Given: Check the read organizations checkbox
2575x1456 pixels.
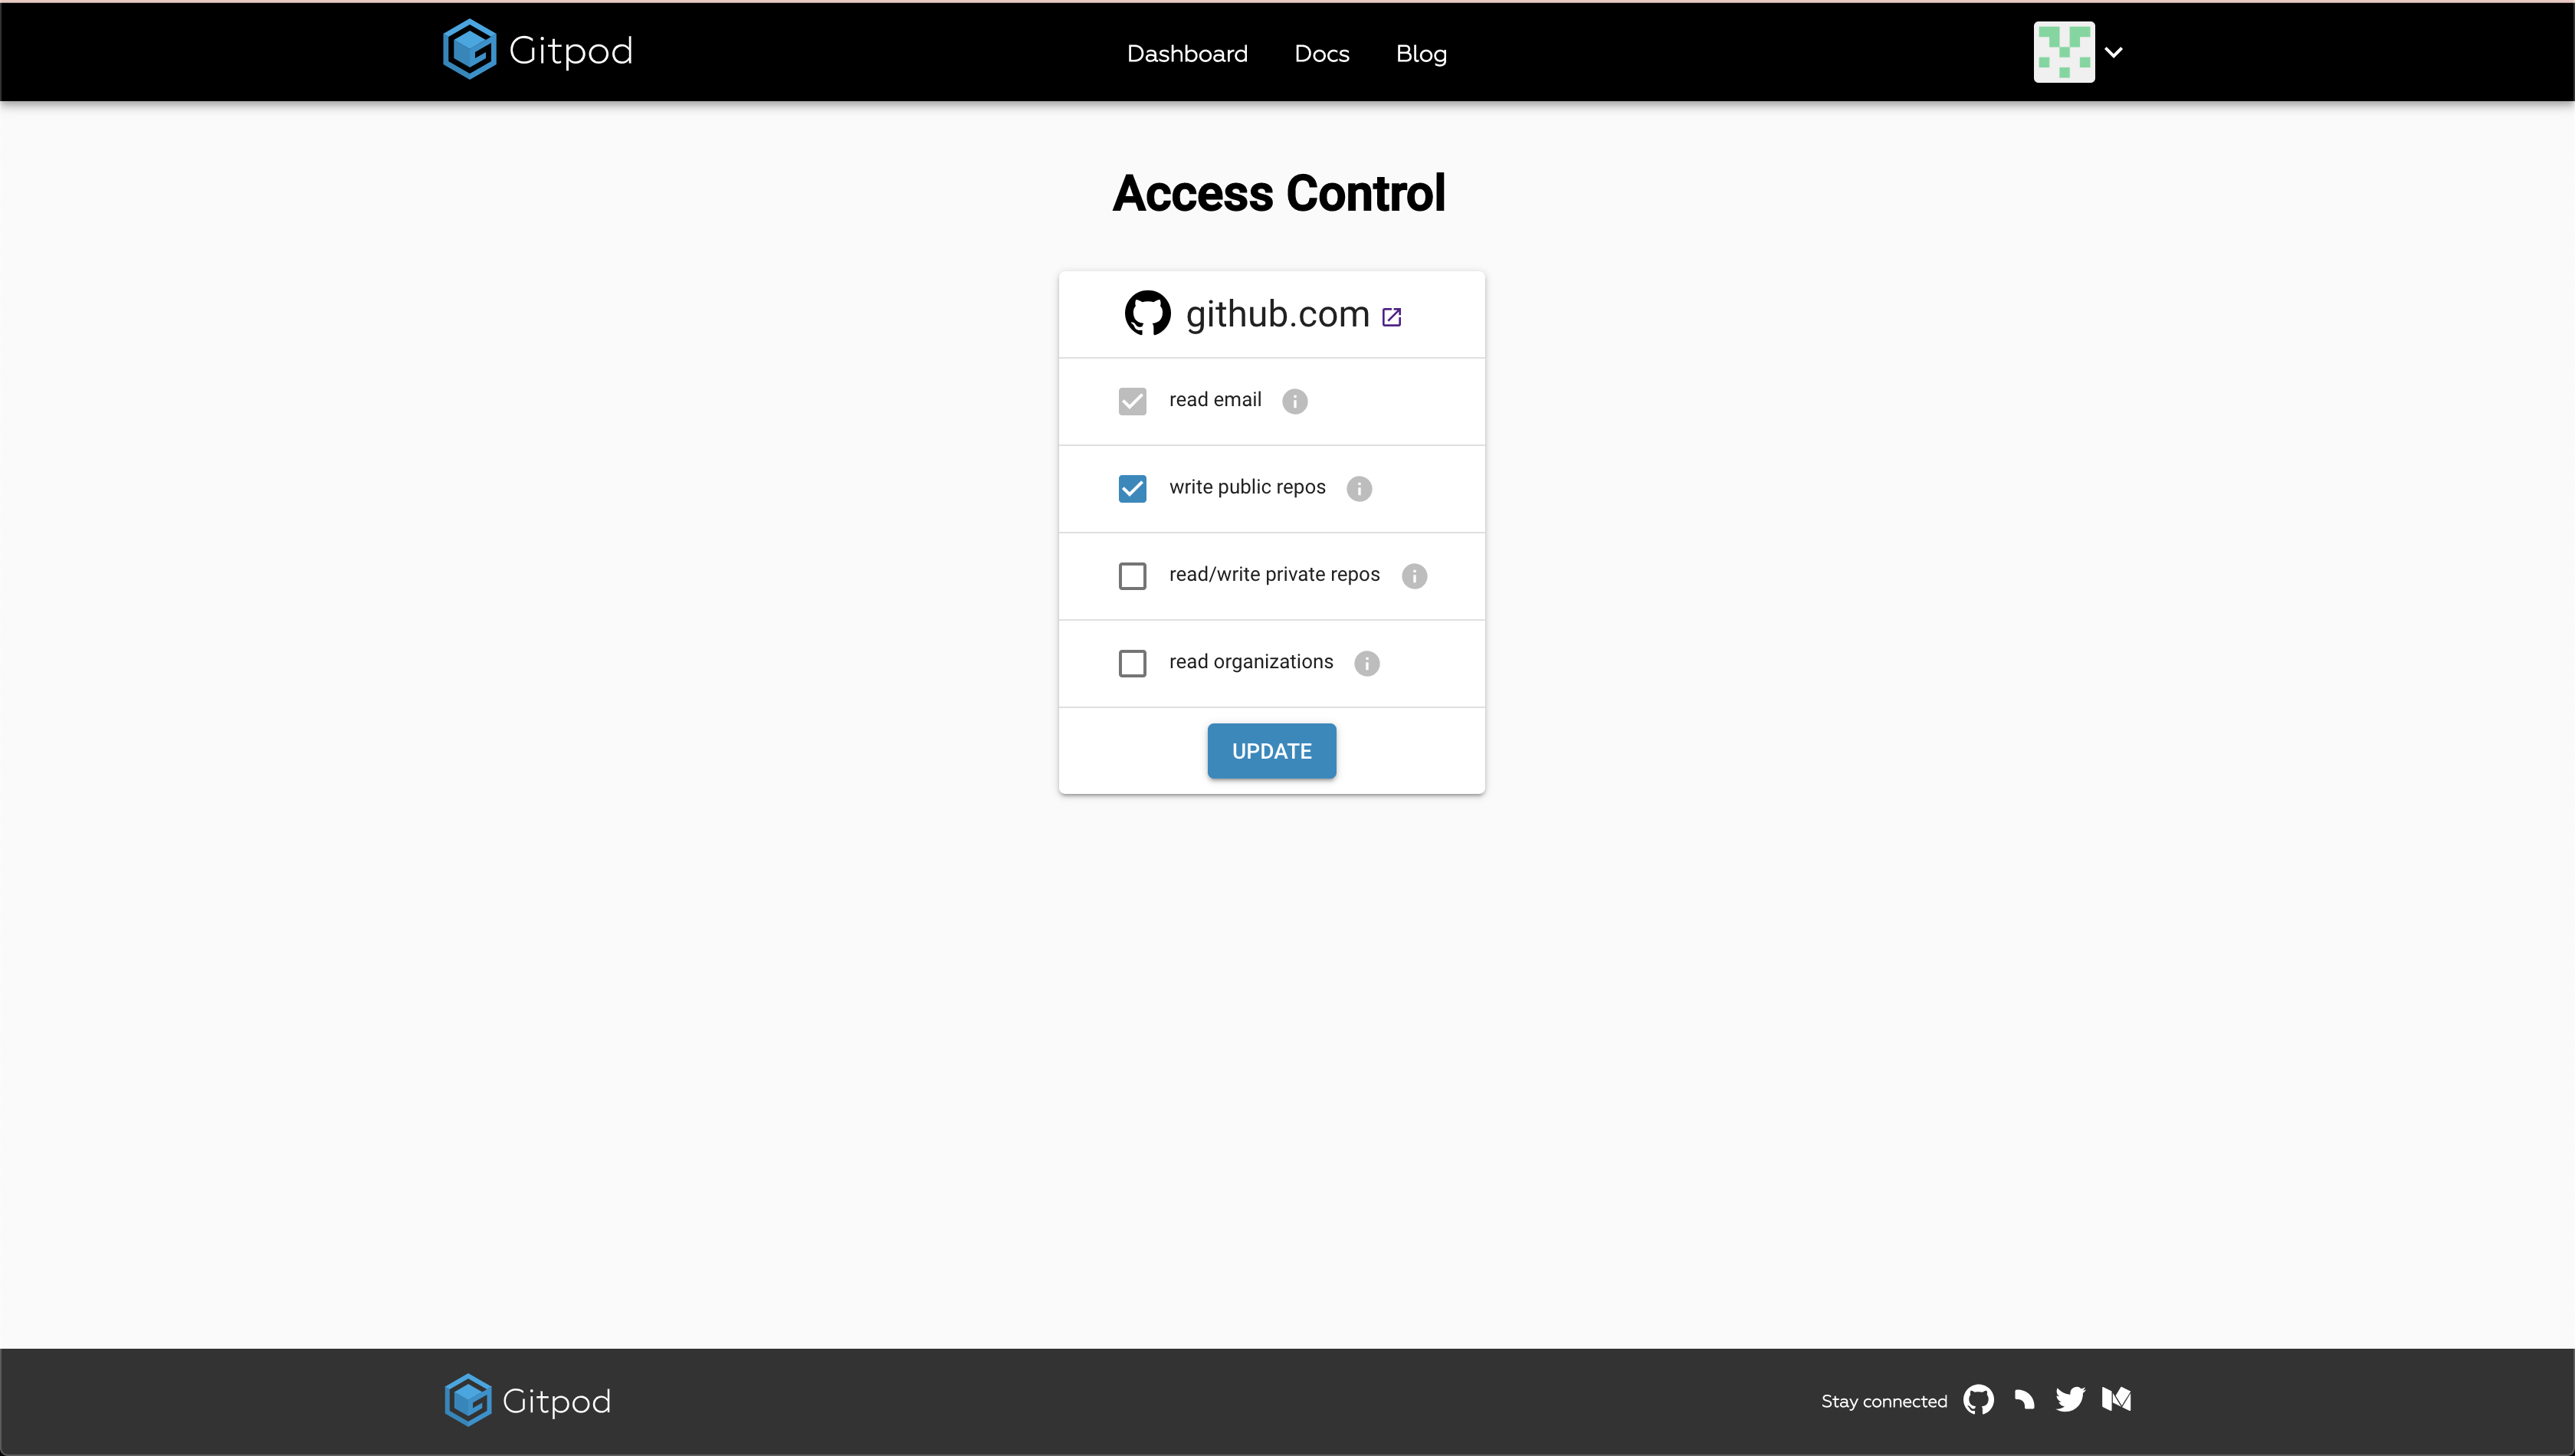Looking at the screenshot, I should 1132,663.
